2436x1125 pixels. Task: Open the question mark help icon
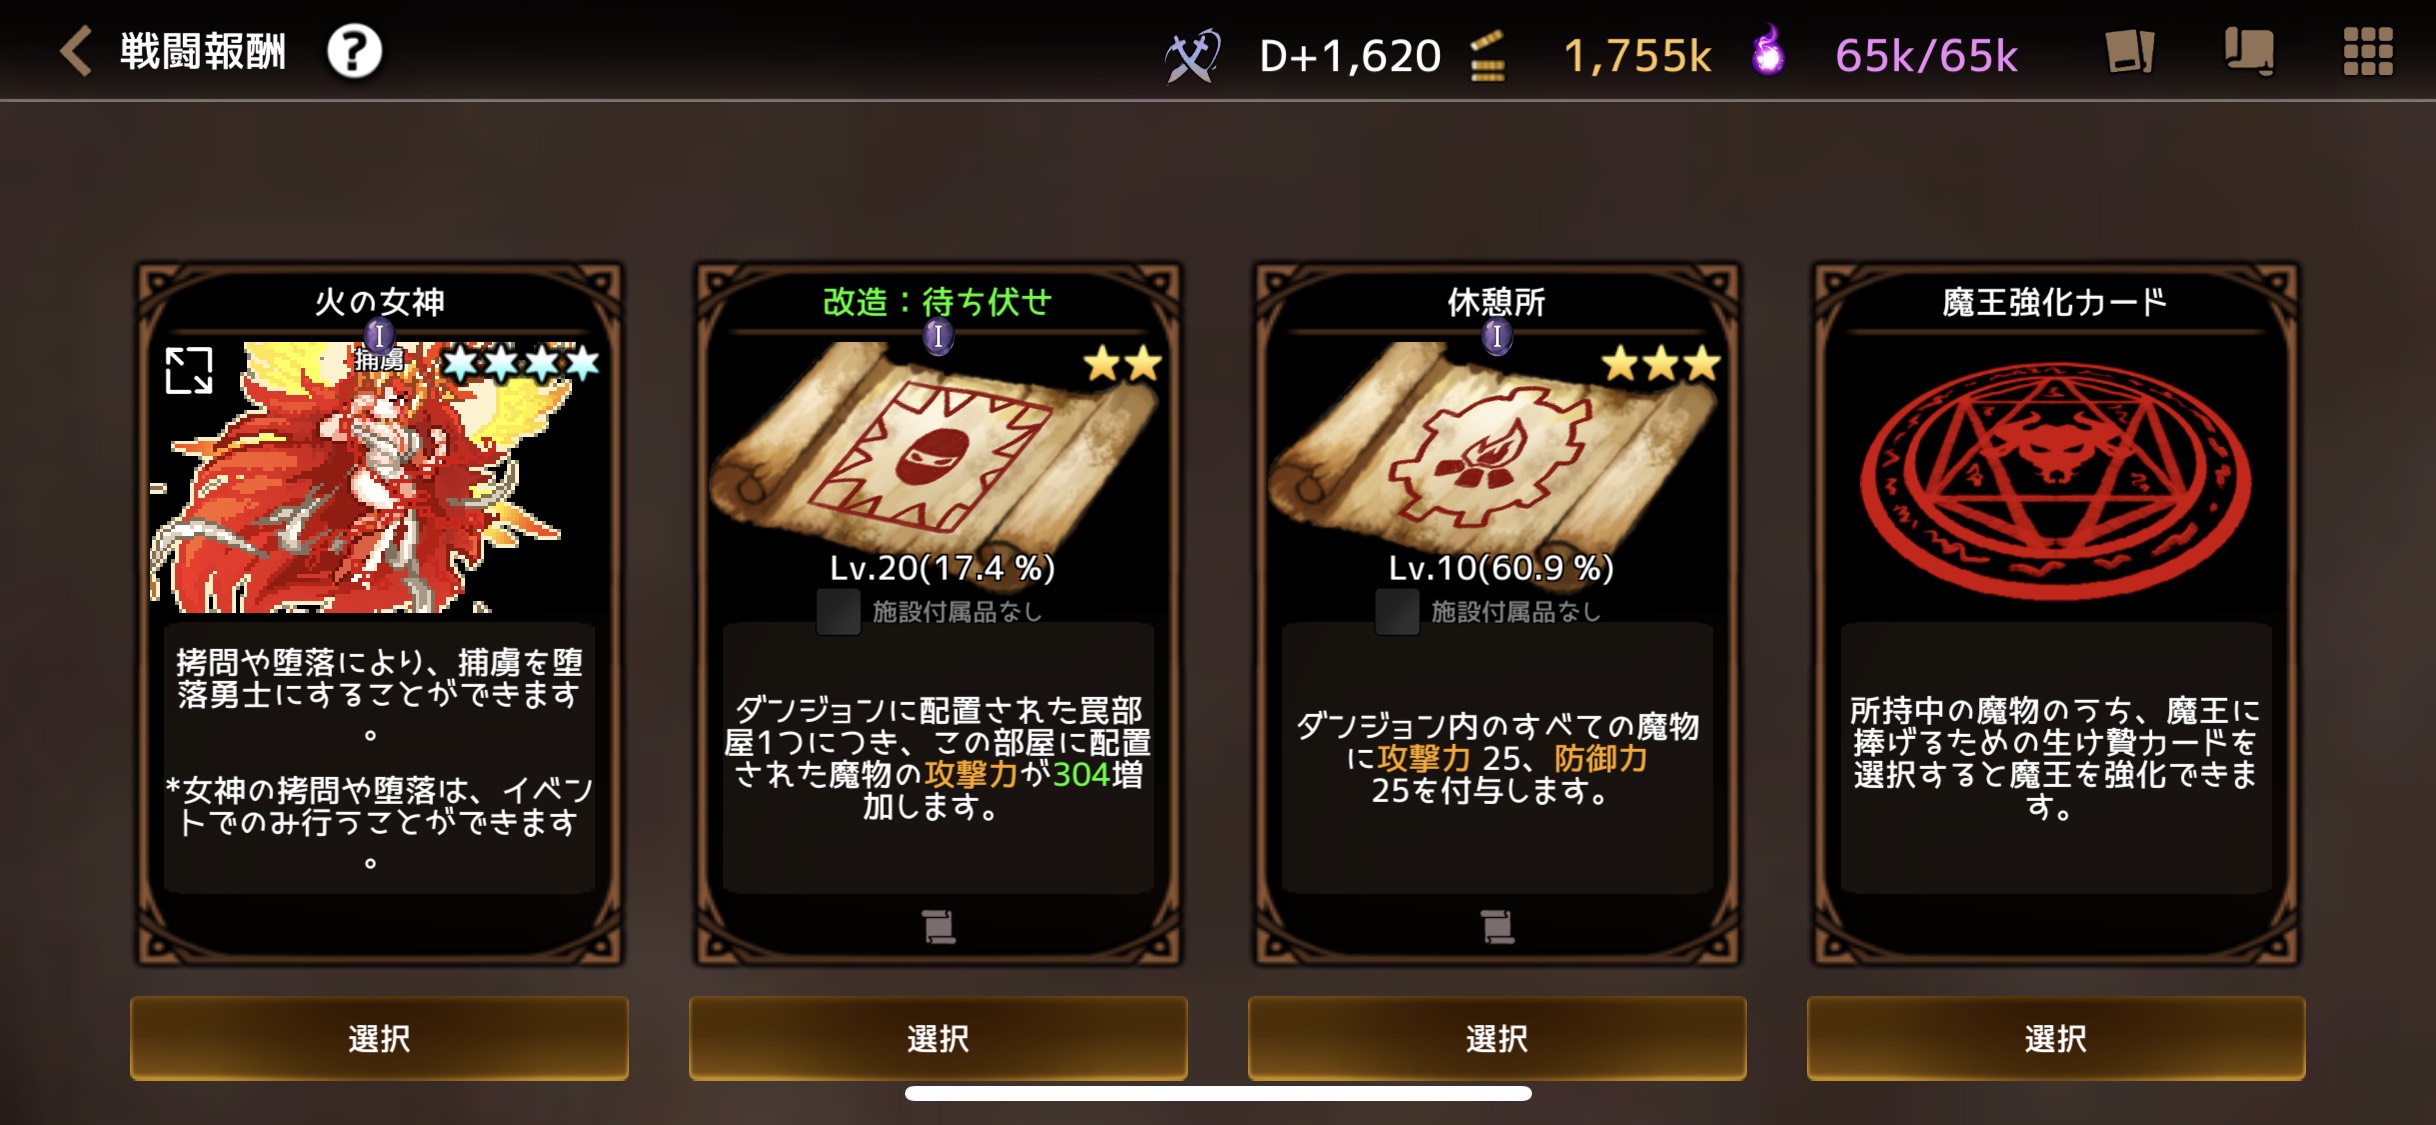click(x=354, y=51)
